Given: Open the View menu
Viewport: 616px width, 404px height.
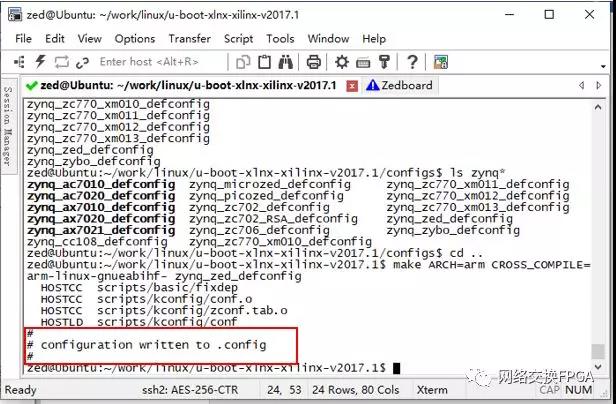Looking at the screenshot, I should tap(90, 39).
